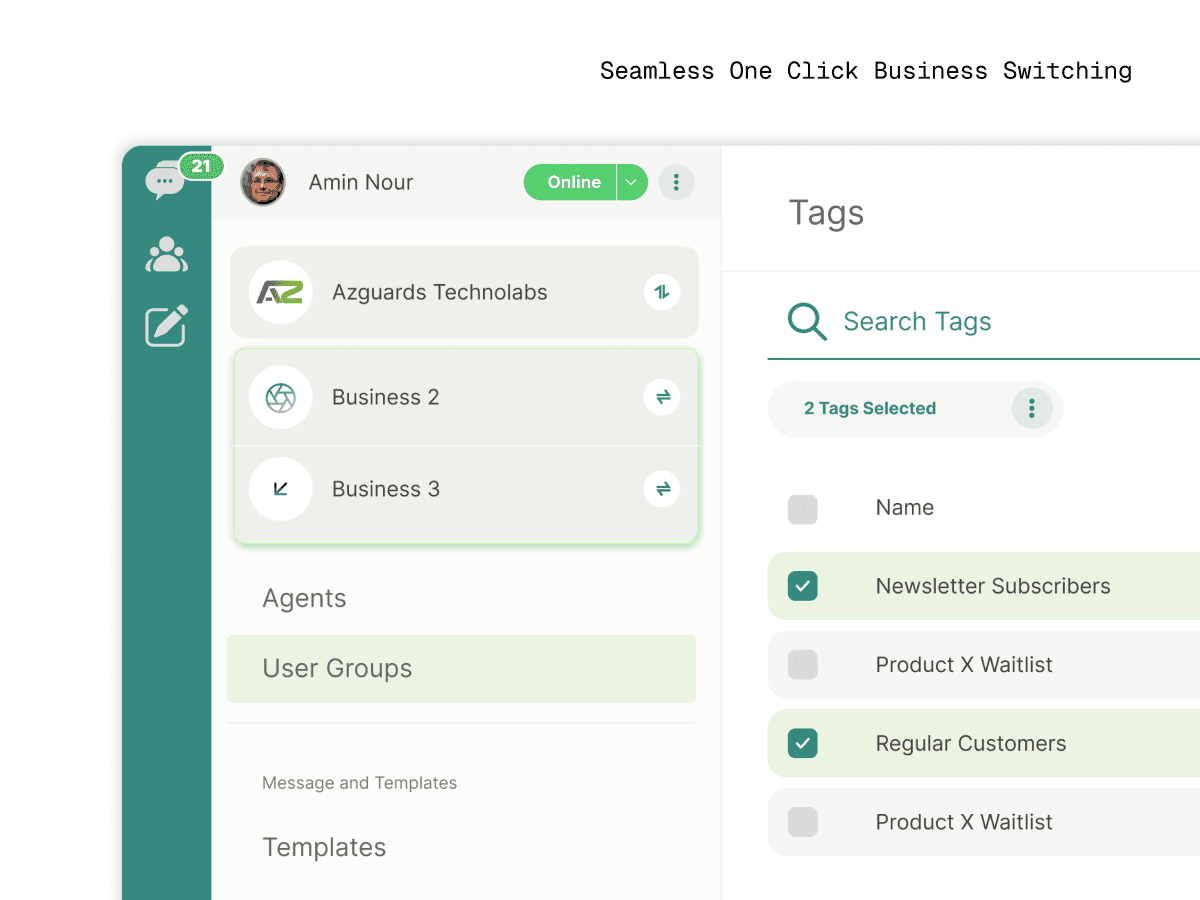
Task: Focus the Search Tags input field
Action: [x=984, y=321]
